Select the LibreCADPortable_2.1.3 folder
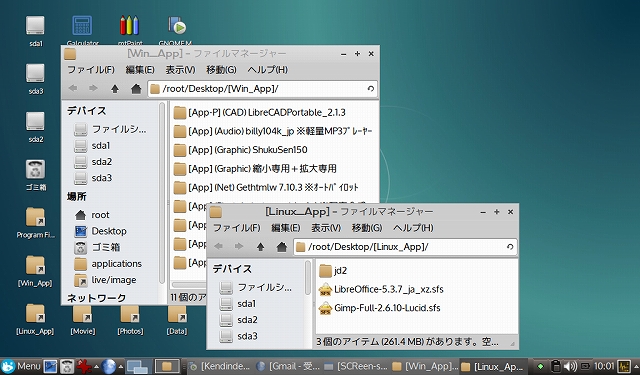This screenshot has width=640, height=375. click(x=260, y=112)
